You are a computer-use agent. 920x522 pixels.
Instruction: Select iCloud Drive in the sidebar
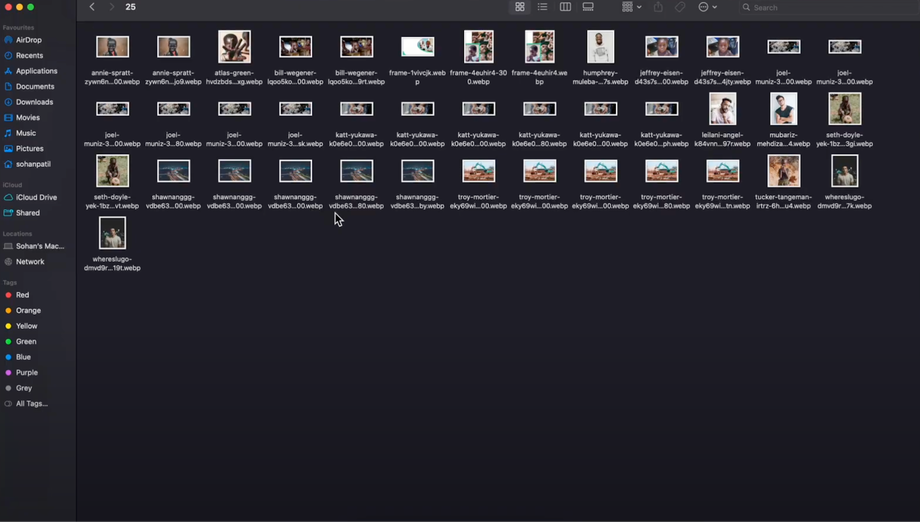(x=38, y=198)
